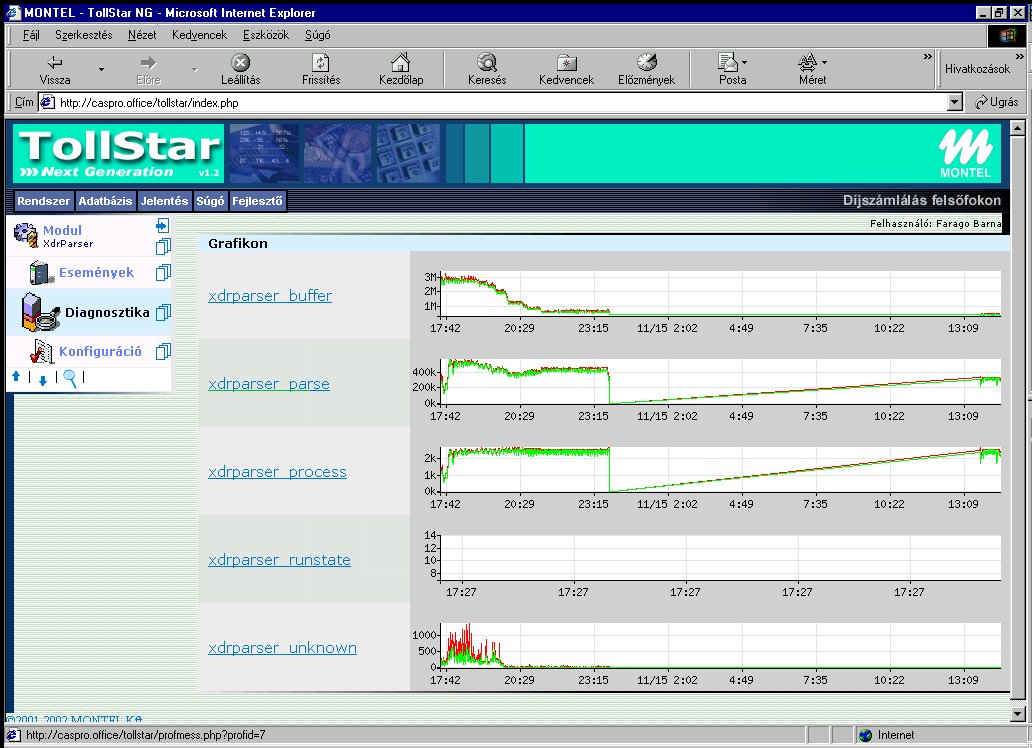Open the address bar dropdown arrow
The image size is (1032, 748).
954,102
